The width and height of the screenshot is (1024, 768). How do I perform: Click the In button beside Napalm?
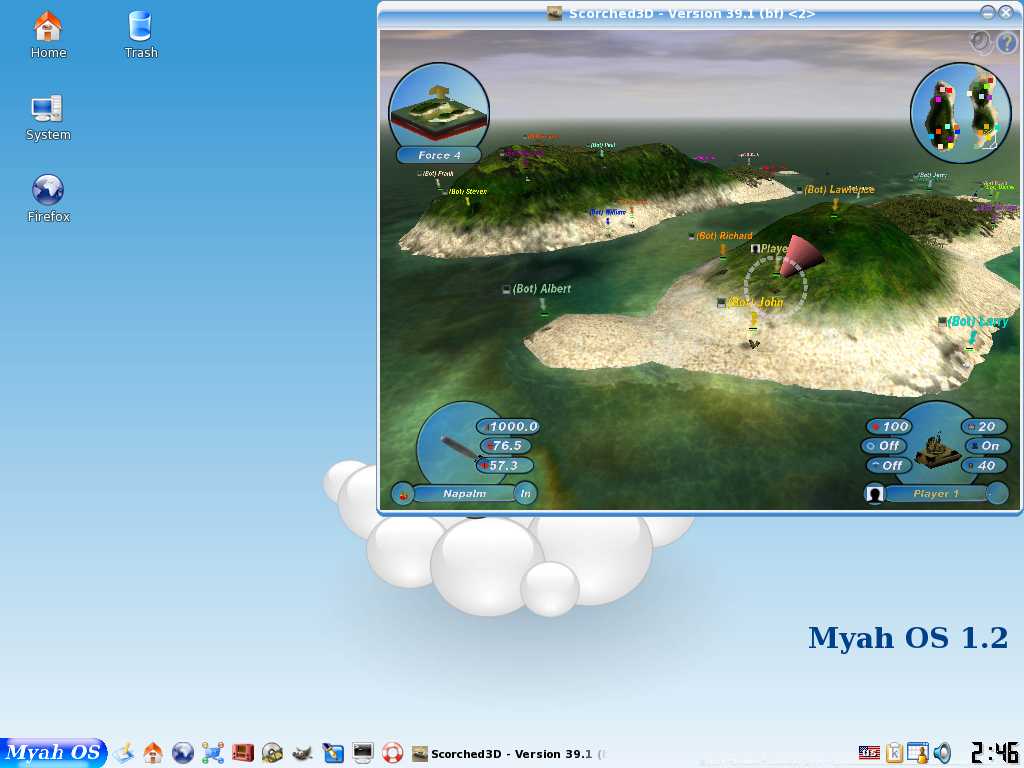[526, 494]
